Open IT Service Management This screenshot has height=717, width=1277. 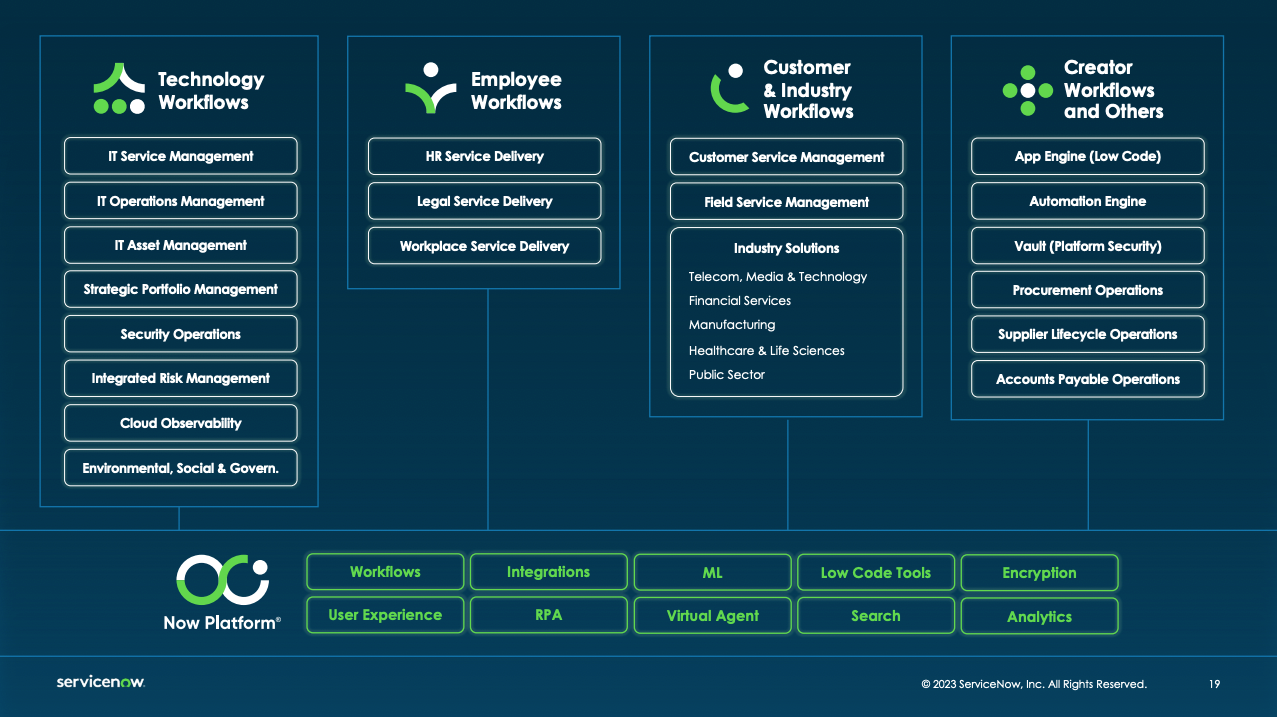180,156
